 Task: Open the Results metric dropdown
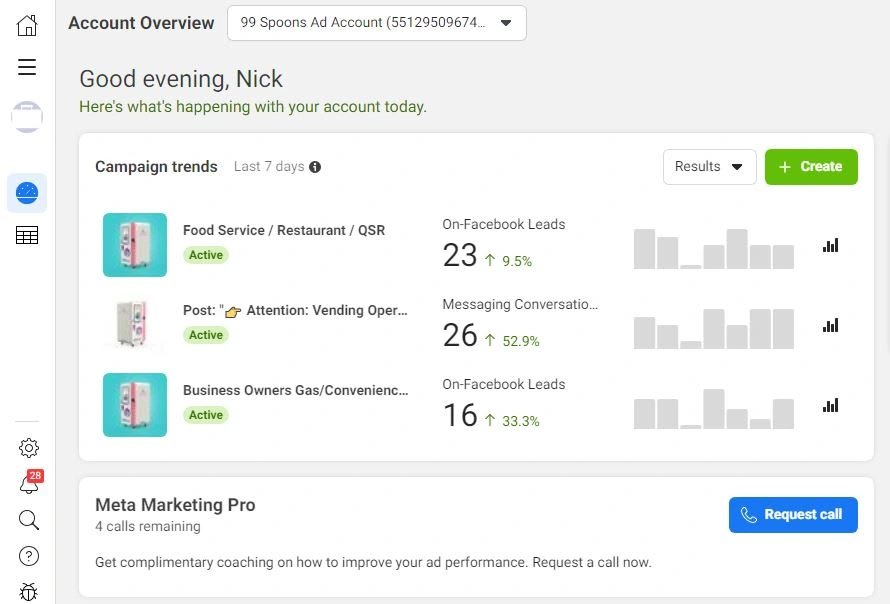(x=710, y=167)
